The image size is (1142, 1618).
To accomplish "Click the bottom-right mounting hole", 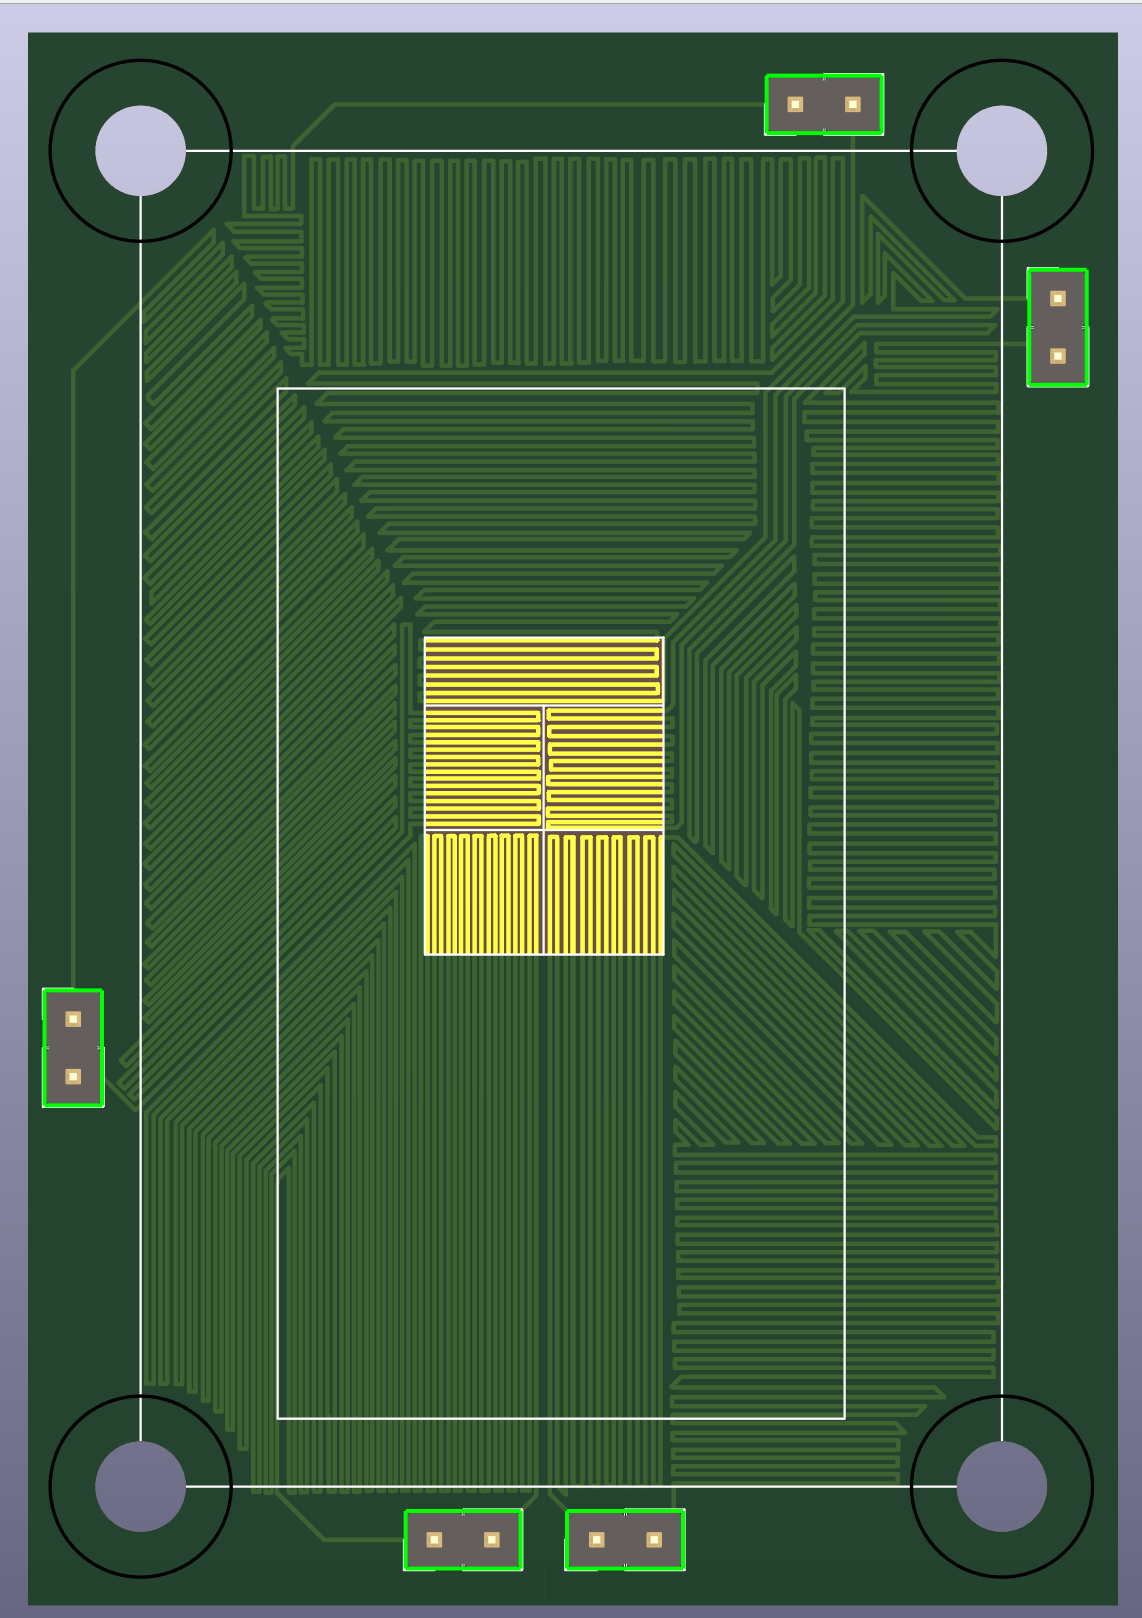I will point(1002,1487).
